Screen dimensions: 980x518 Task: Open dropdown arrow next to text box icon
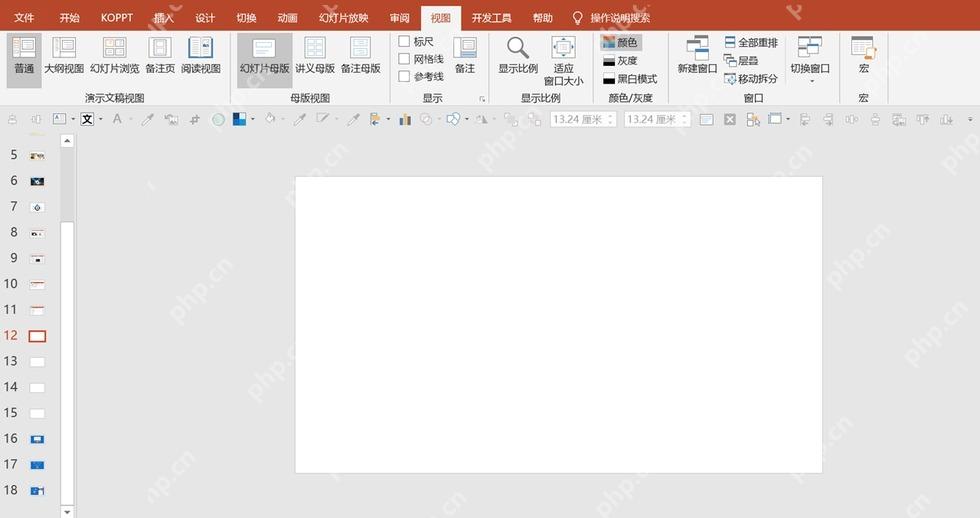(72, 119)
